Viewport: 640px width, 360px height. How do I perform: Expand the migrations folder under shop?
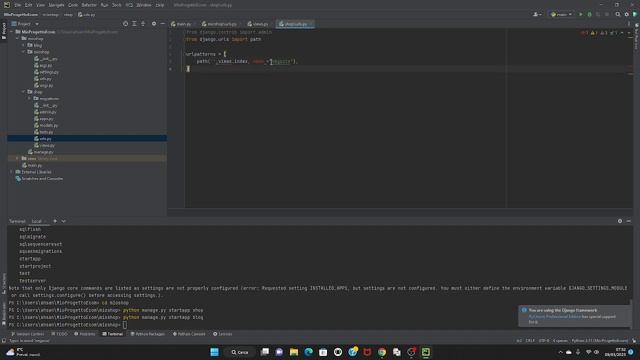click(x=29, y=98)
